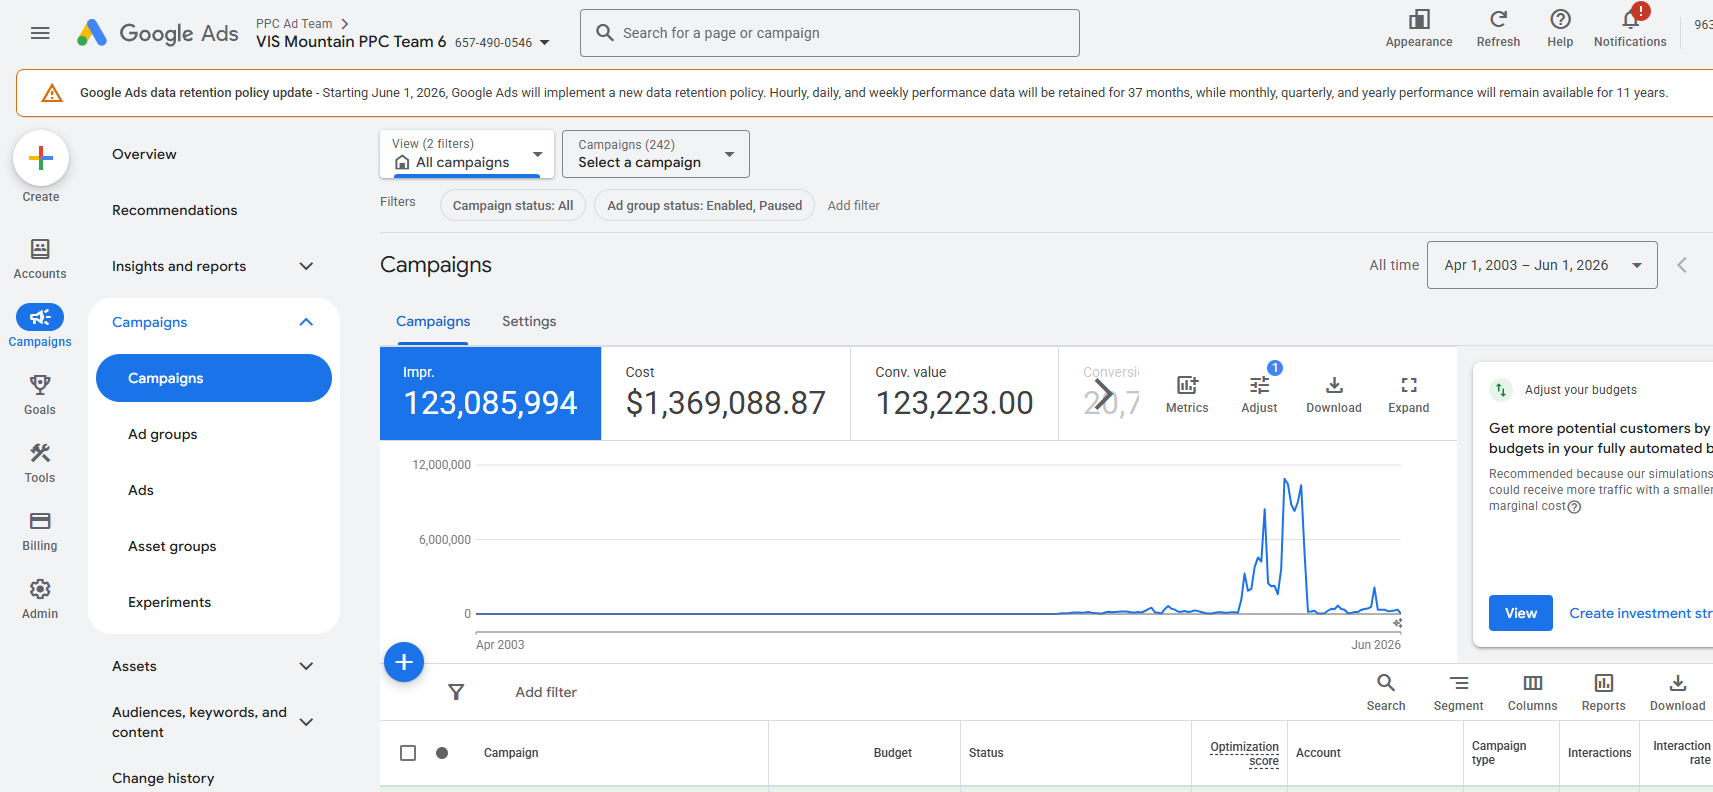Open the Appearance settings icon

coord(1418,29)
